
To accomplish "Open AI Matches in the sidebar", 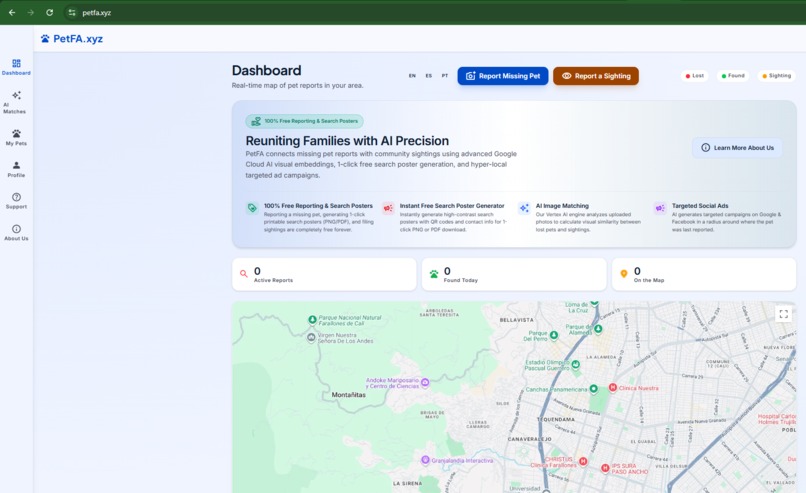I will click(x=16, y=102).
